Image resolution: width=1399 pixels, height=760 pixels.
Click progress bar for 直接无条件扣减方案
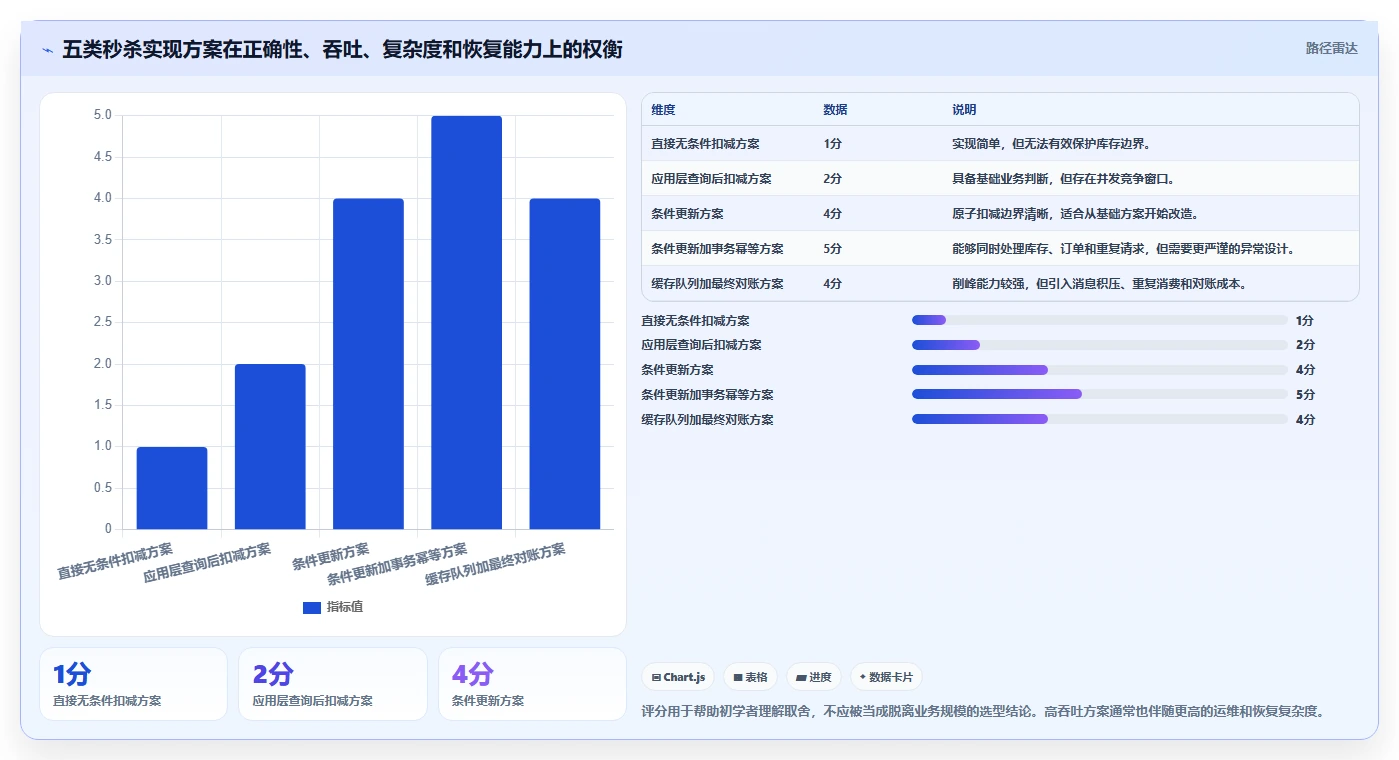pos(1100,320)
